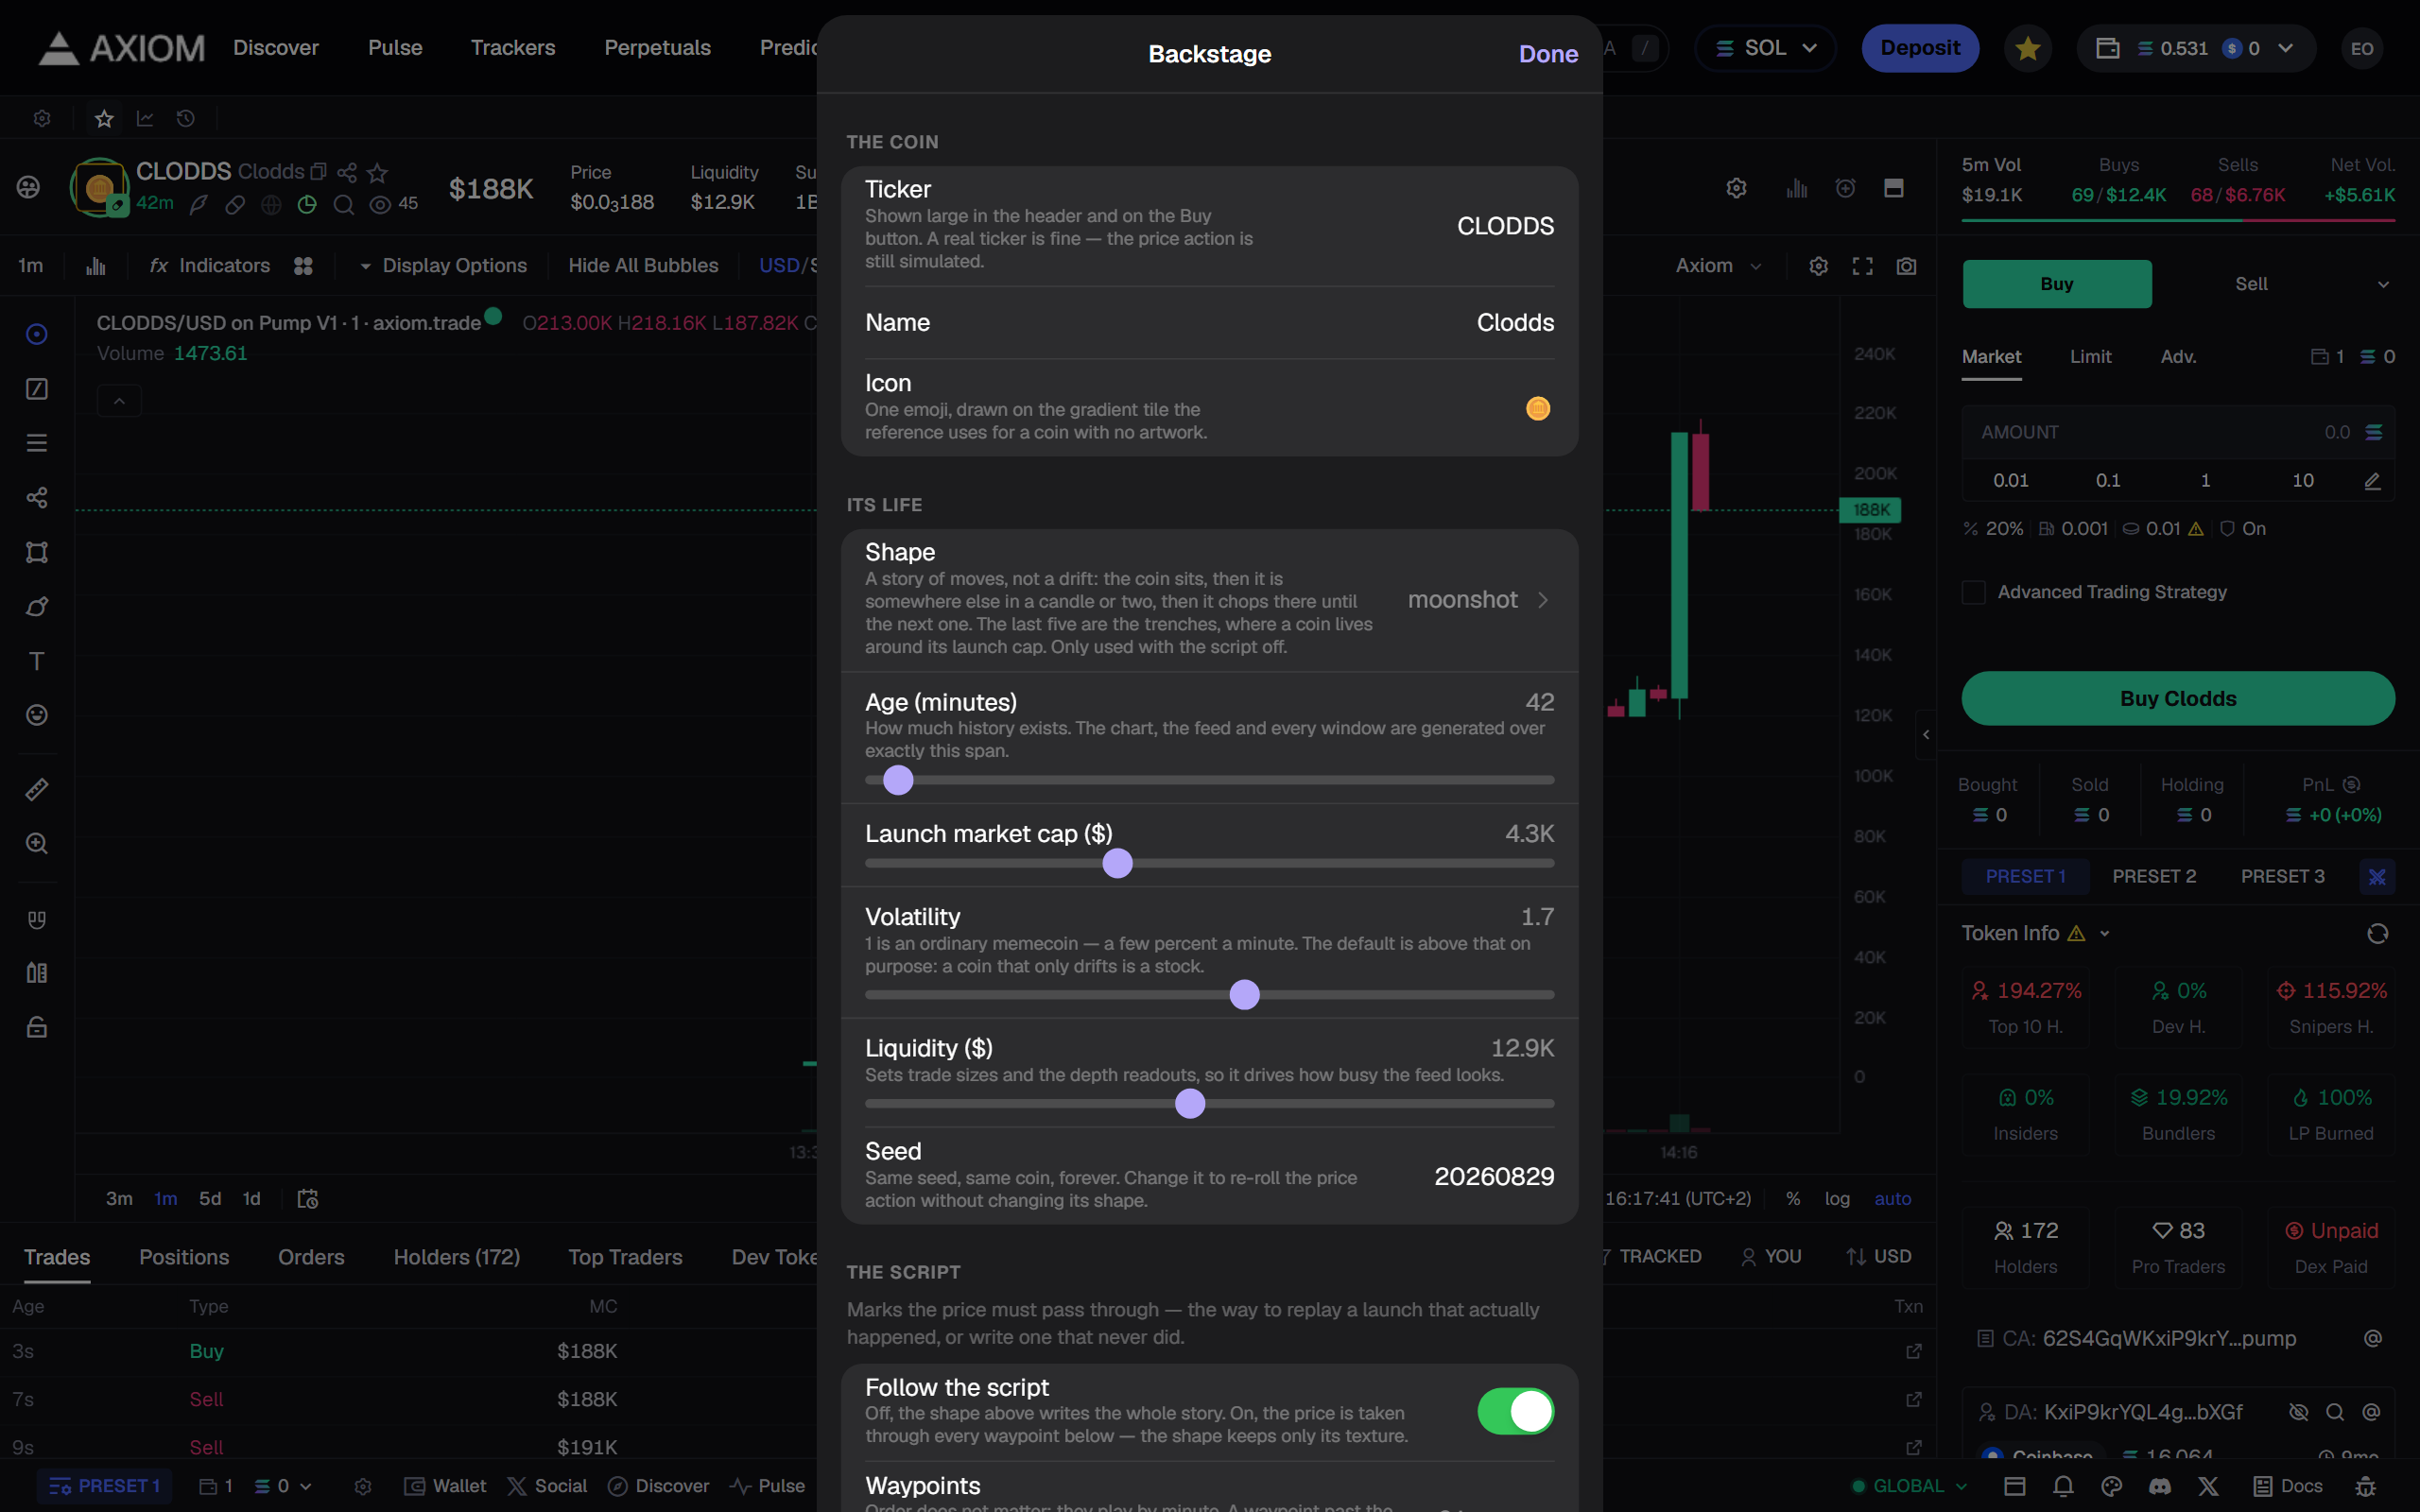Screen dimensions: 2420x1512
Task: Select the crosshair cursor tool
Action: click(x=37, y=334)
